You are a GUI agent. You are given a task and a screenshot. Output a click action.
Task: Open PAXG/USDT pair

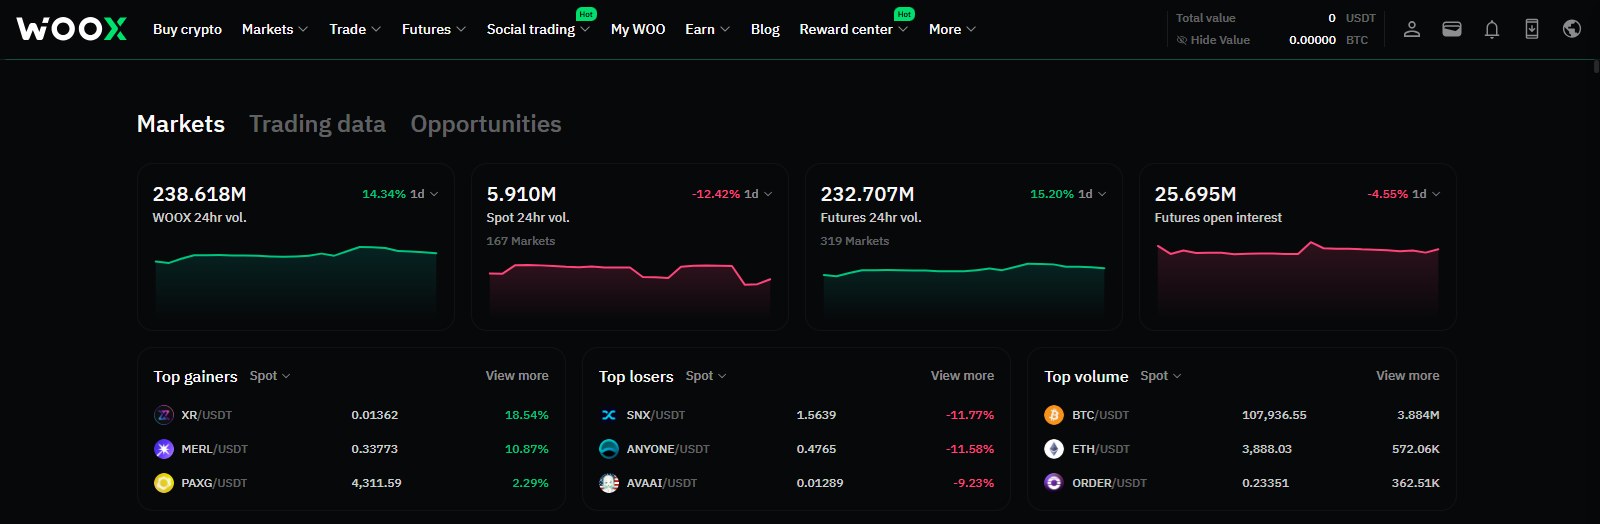214,483
